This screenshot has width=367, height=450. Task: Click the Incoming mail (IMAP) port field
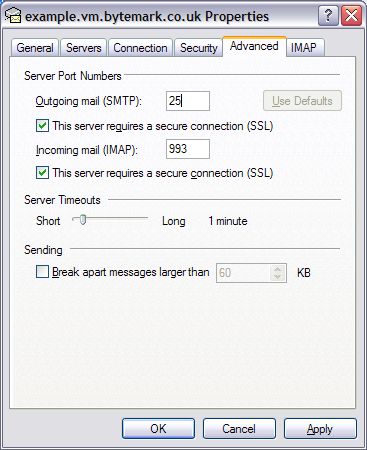pyautogui.click(x=188, y=149)
